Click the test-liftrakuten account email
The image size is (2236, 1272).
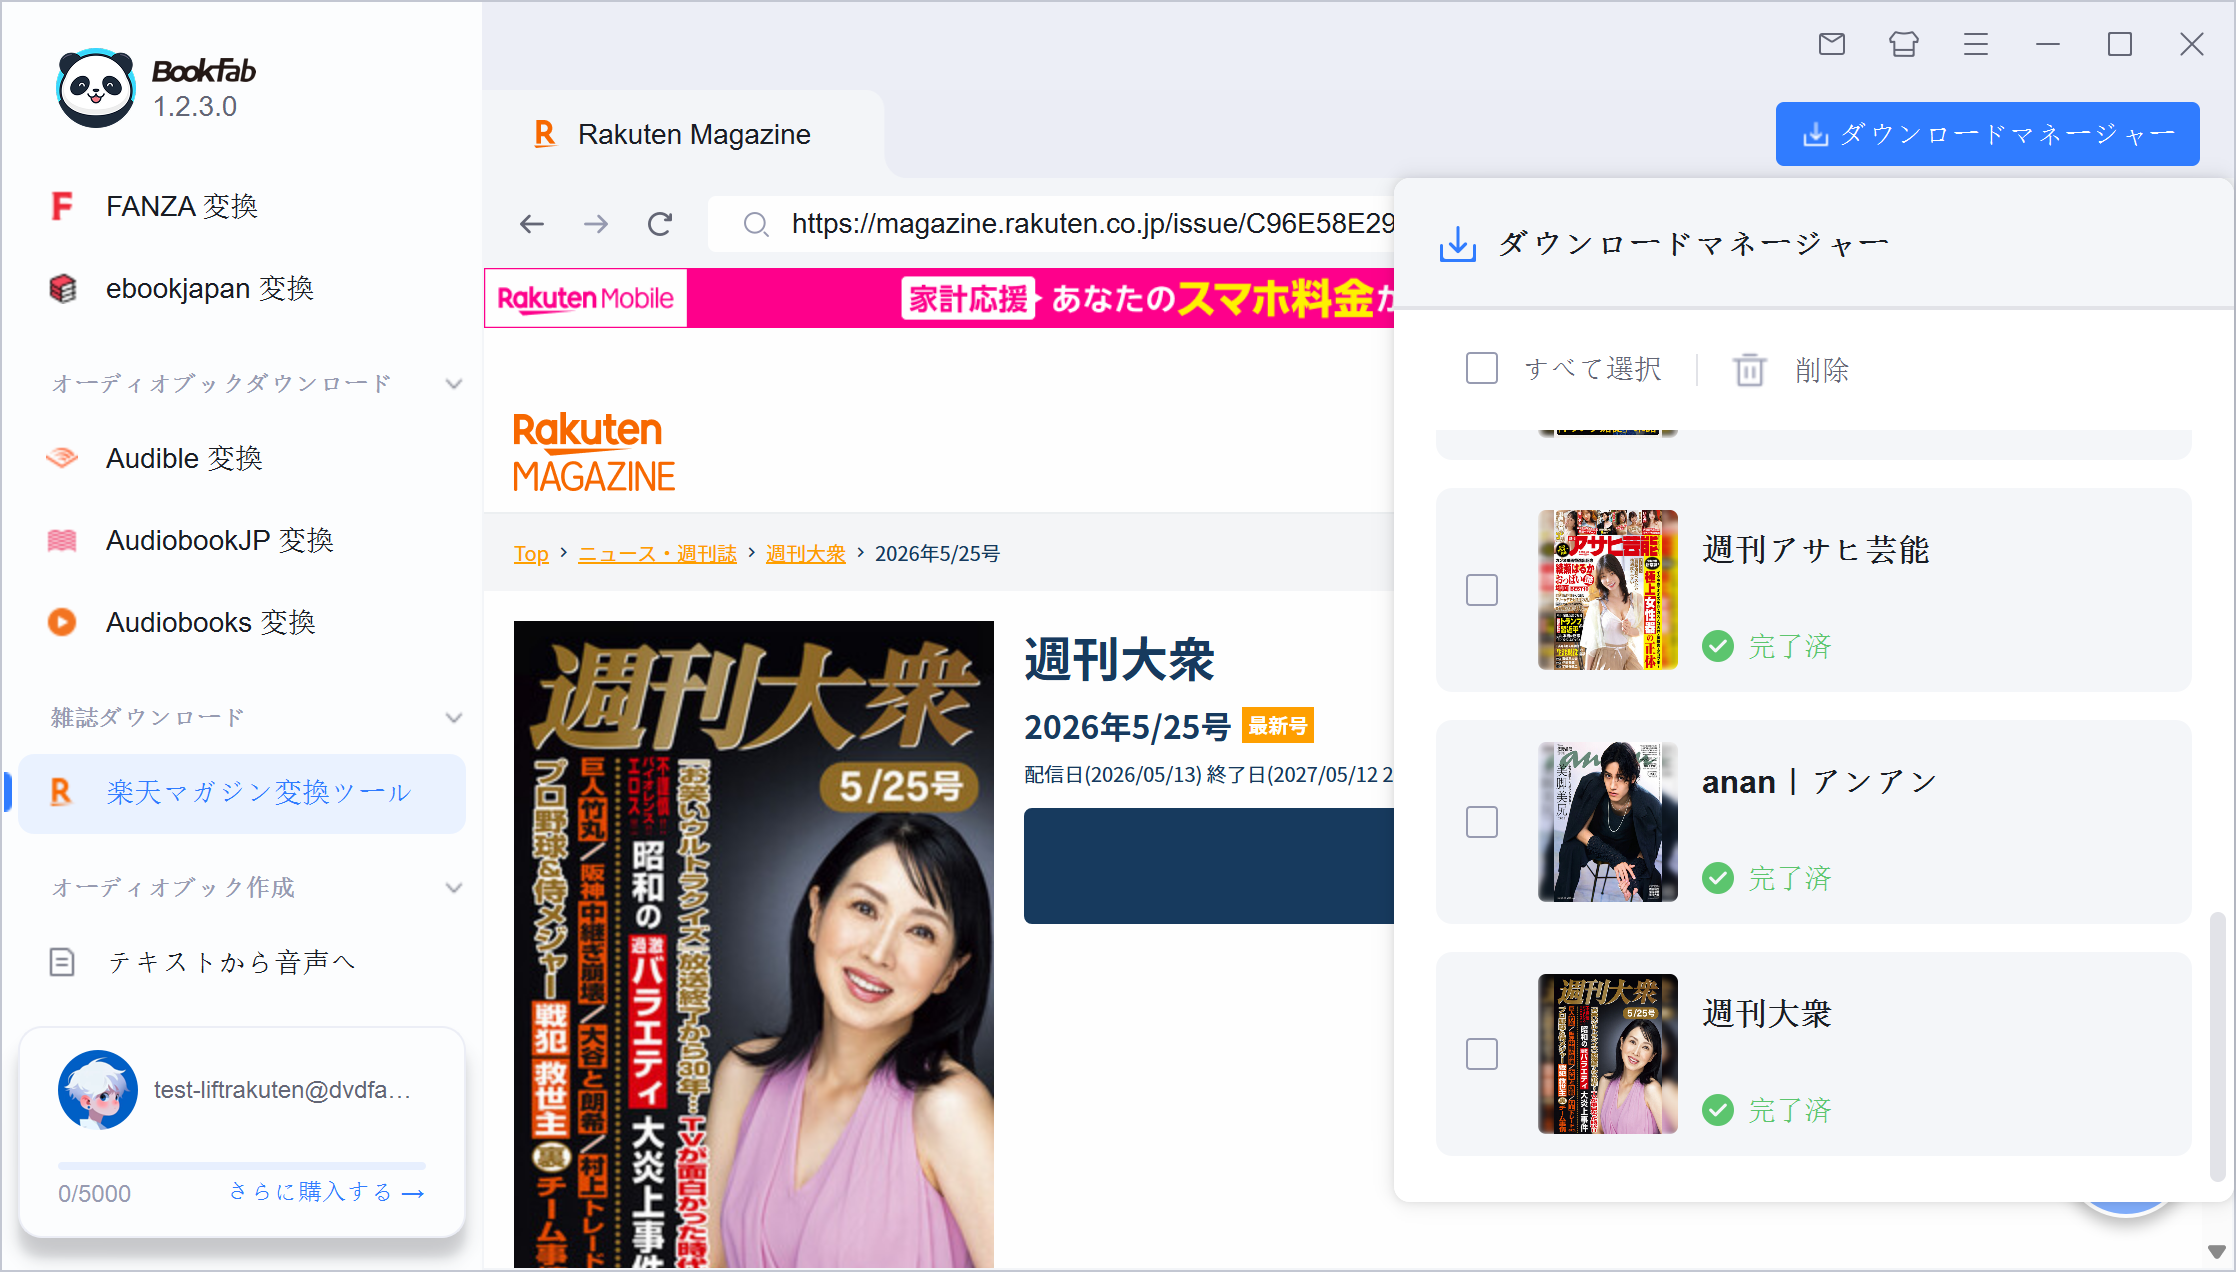(x=283, y=1090)
